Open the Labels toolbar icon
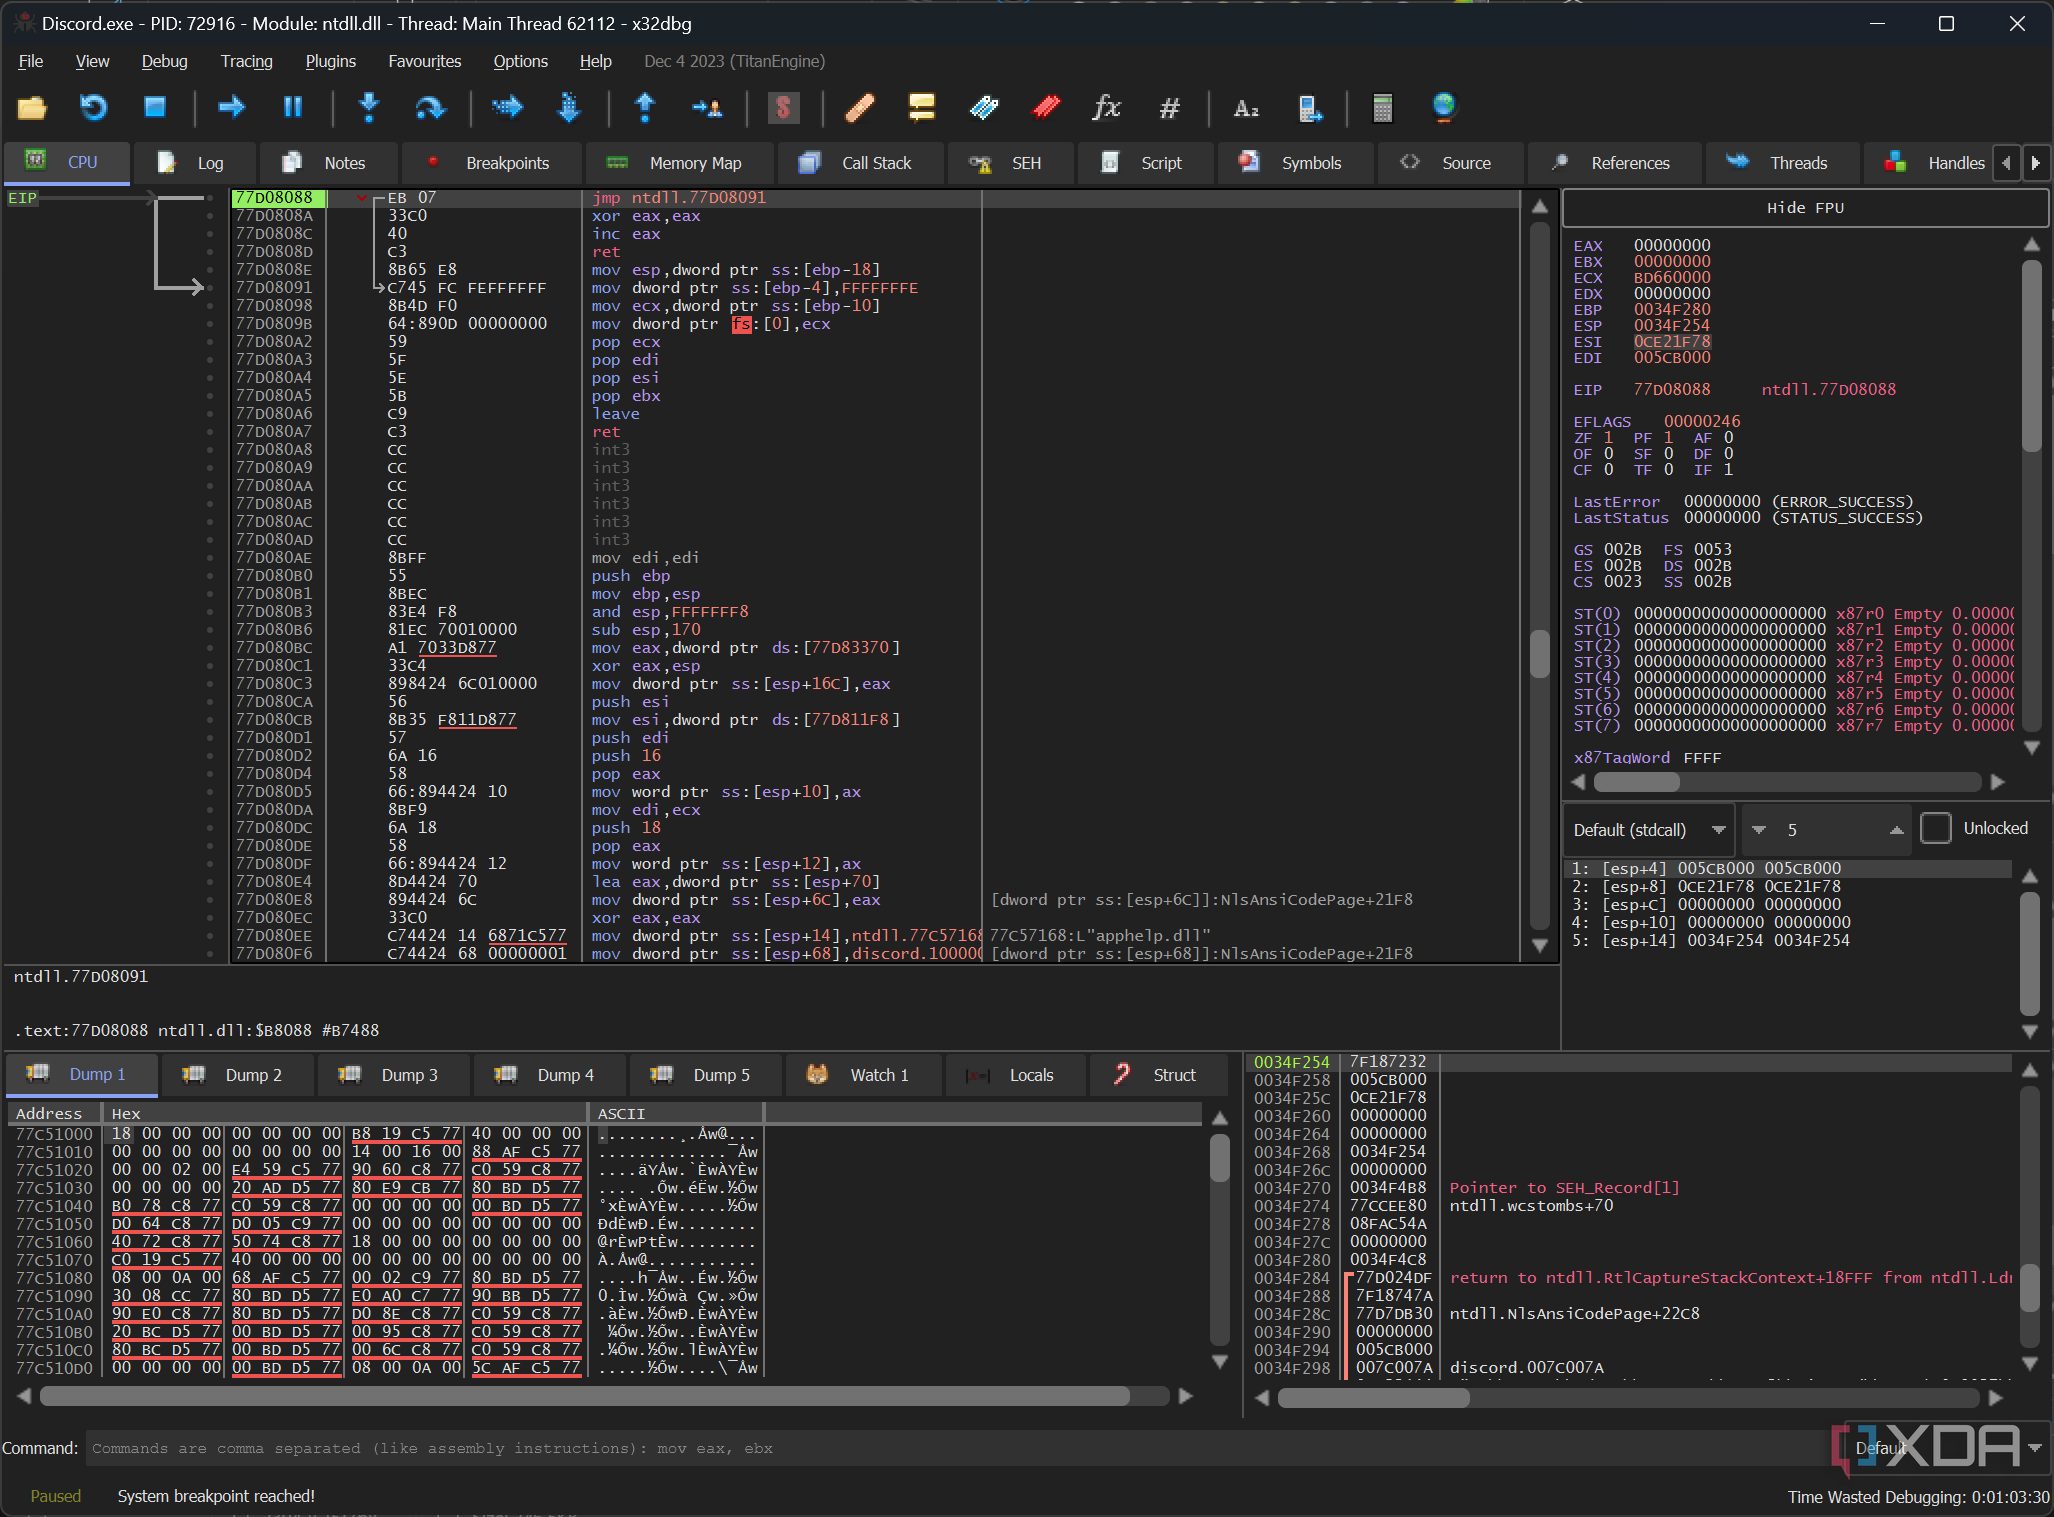This screenshot has width=2054, height=1517. pyautogui.click(x=984, y=107)
